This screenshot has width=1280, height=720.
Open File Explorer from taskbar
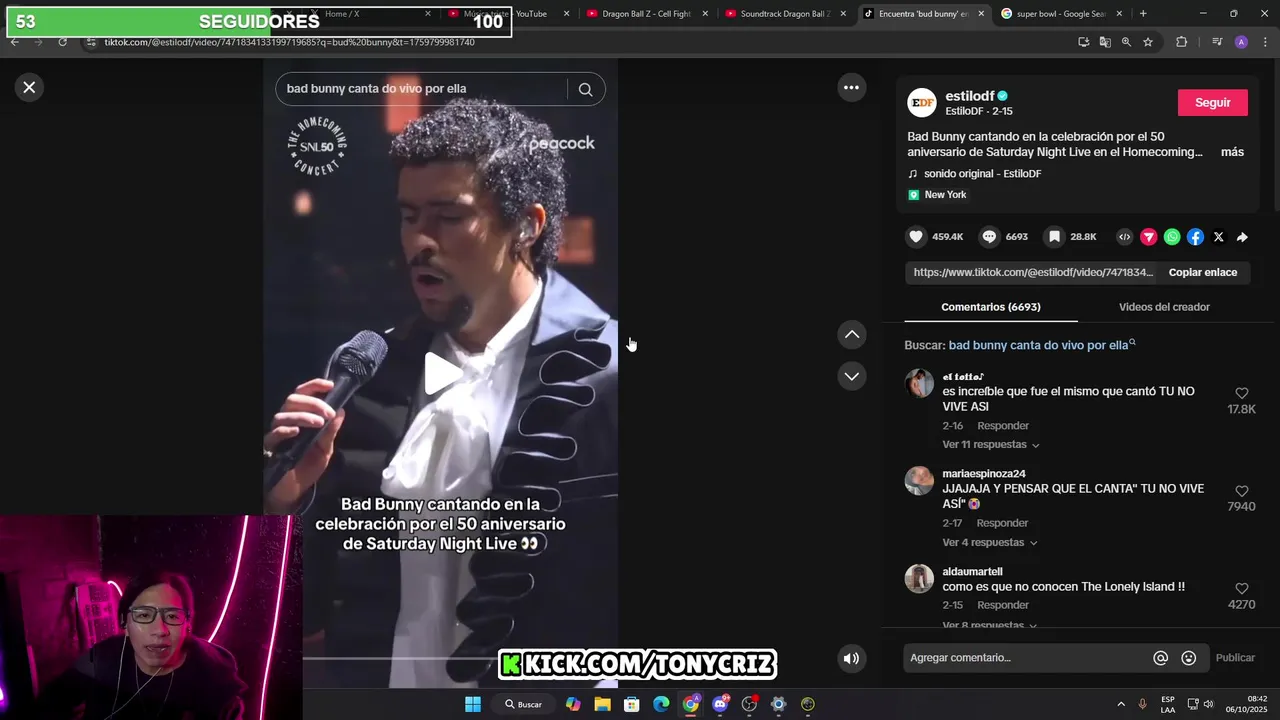pos(602,704)
